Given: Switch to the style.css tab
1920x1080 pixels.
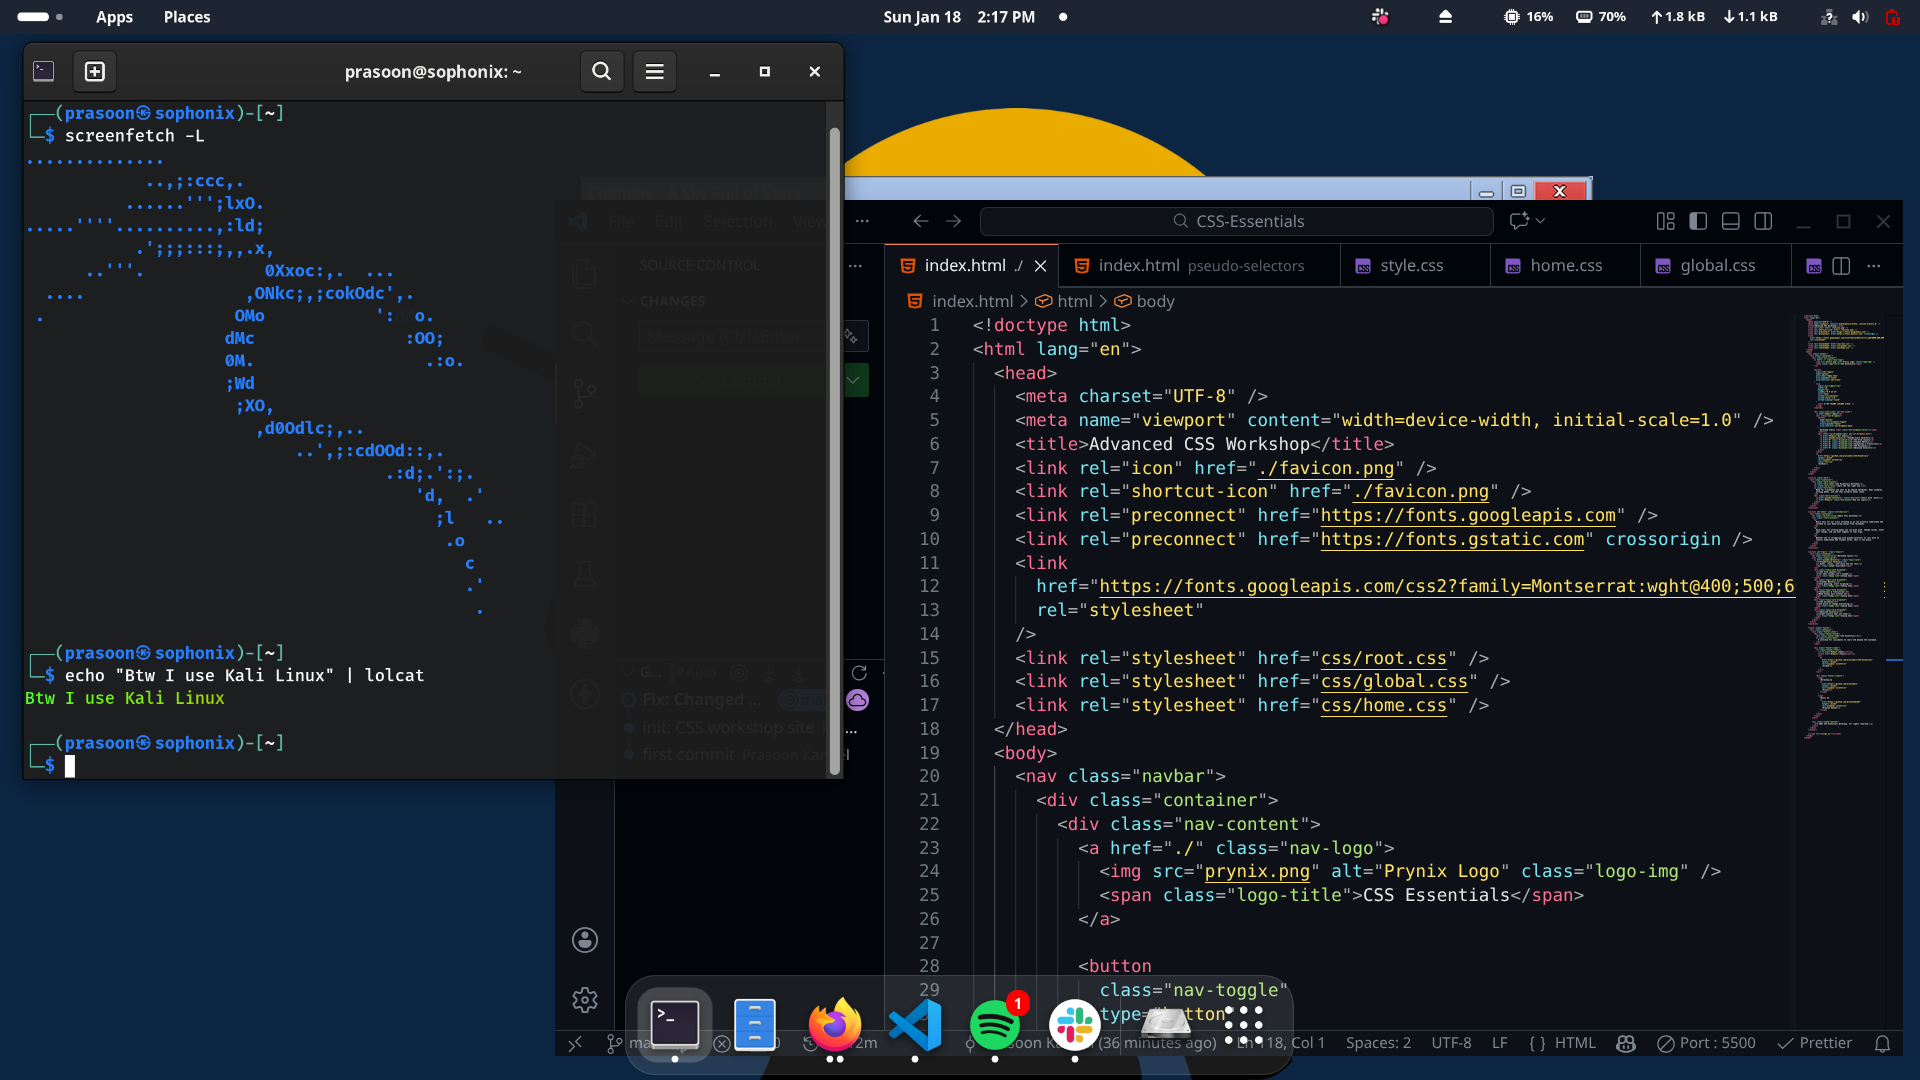Looking at the screenshot, I should tap(1411, 266).
